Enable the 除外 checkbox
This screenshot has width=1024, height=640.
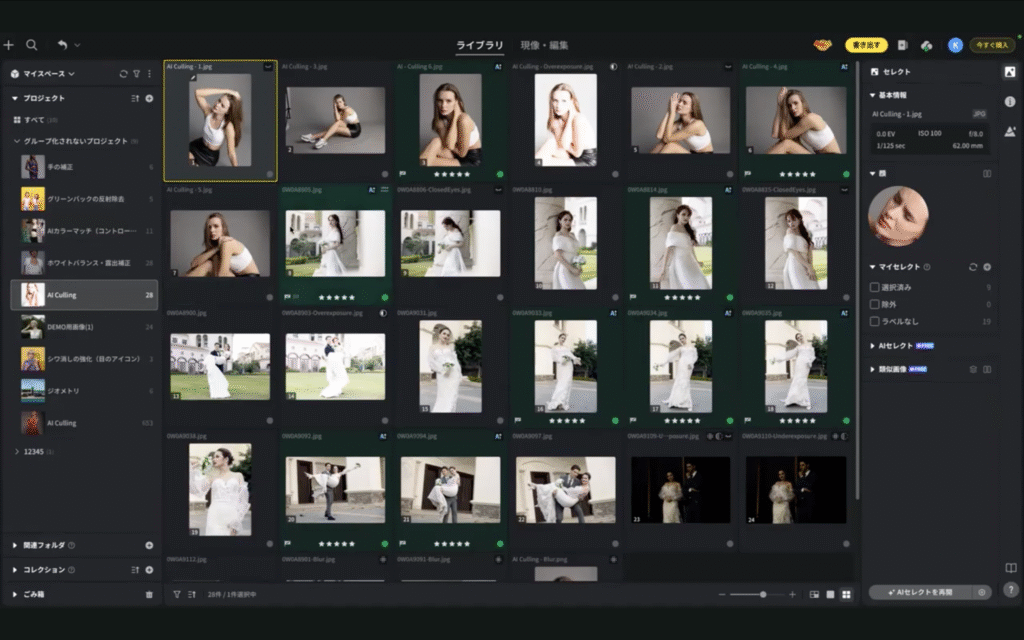tap(875, 304)
